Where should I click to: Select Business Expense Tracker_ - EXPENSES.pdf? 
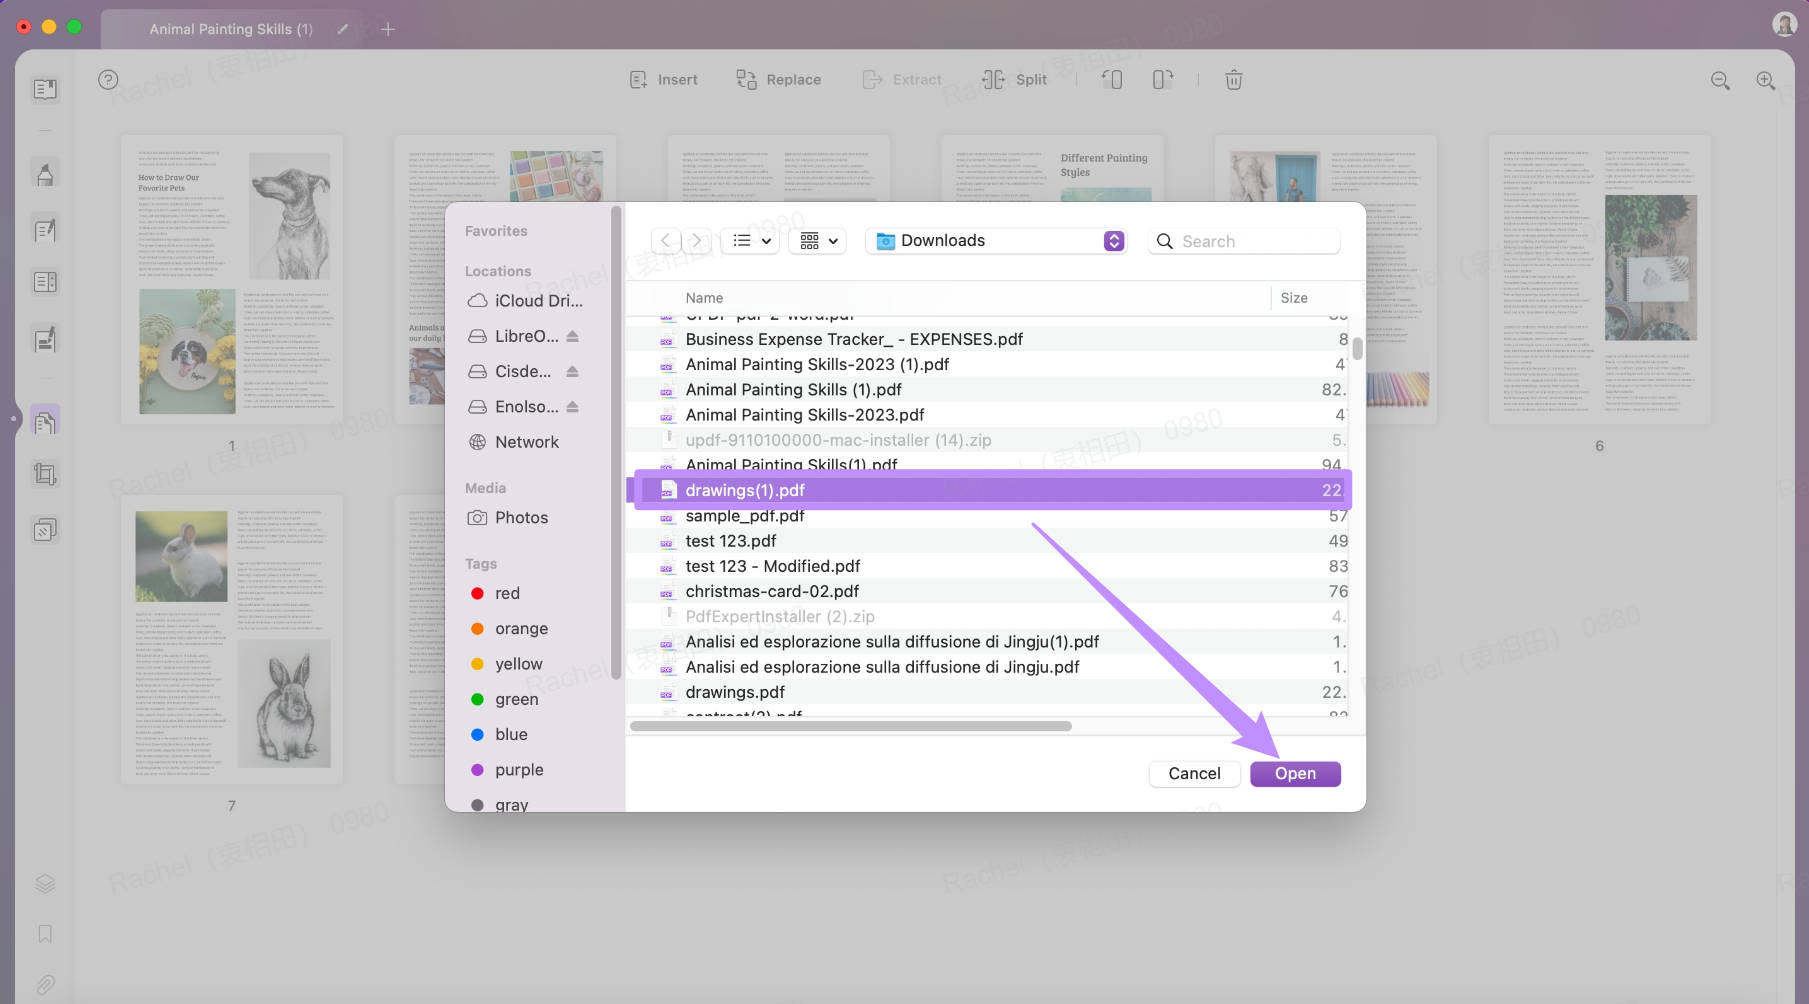[990, 339]
